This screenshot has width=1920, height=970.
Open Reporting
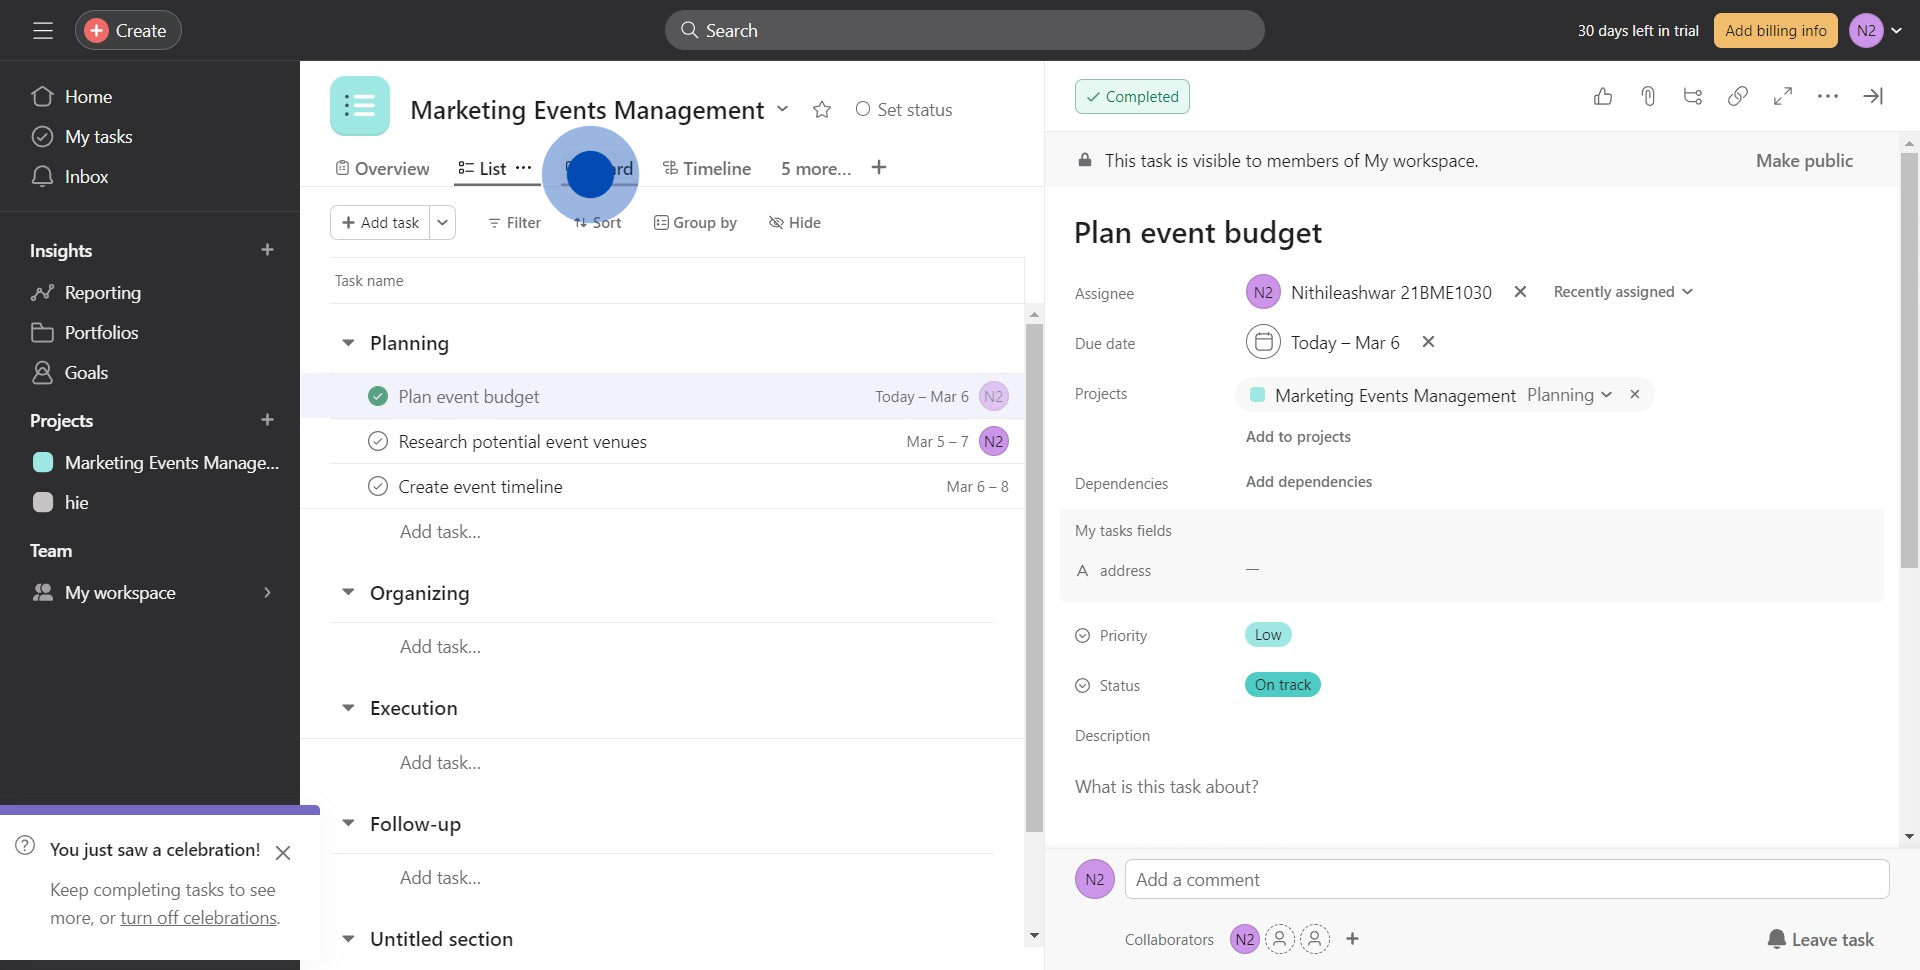pyautogui.click(x=86, y=293)
